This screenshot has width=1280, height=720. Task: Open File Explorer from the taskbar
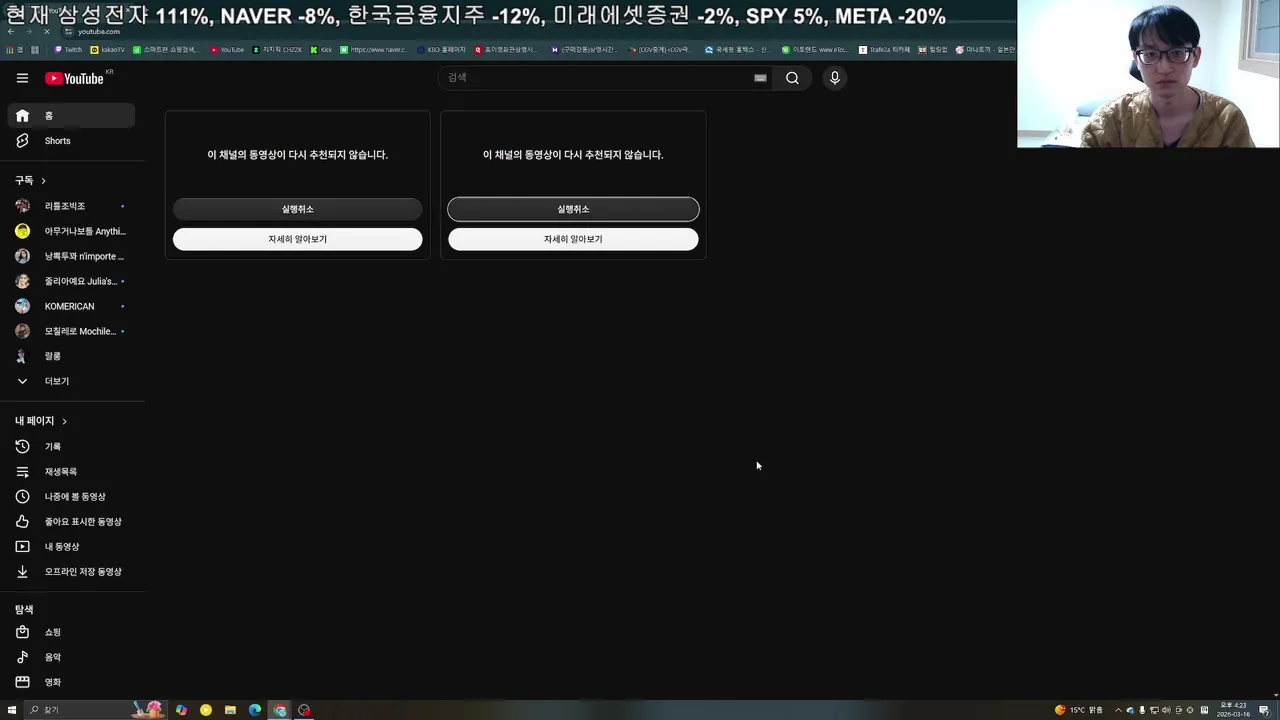pos(230,710)
